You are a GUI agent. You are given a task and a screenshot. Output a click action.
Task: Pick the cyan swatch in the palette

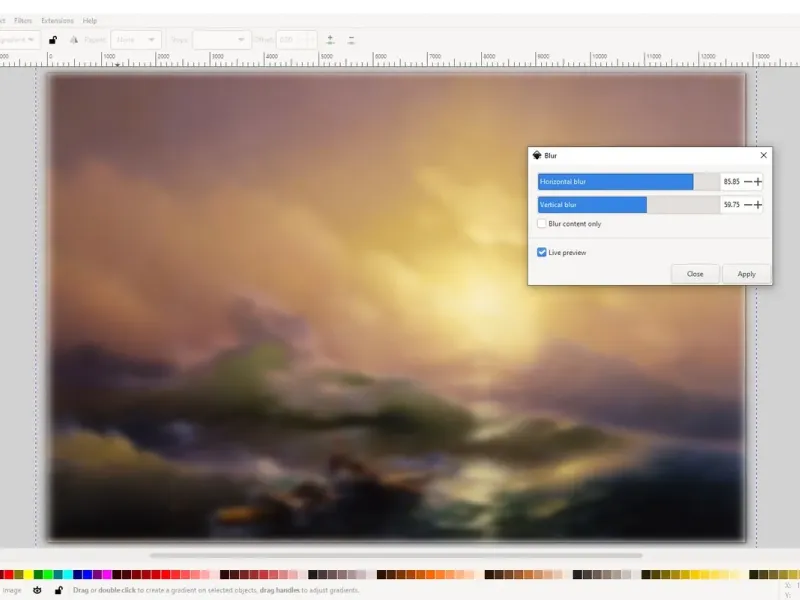point(68,574)
